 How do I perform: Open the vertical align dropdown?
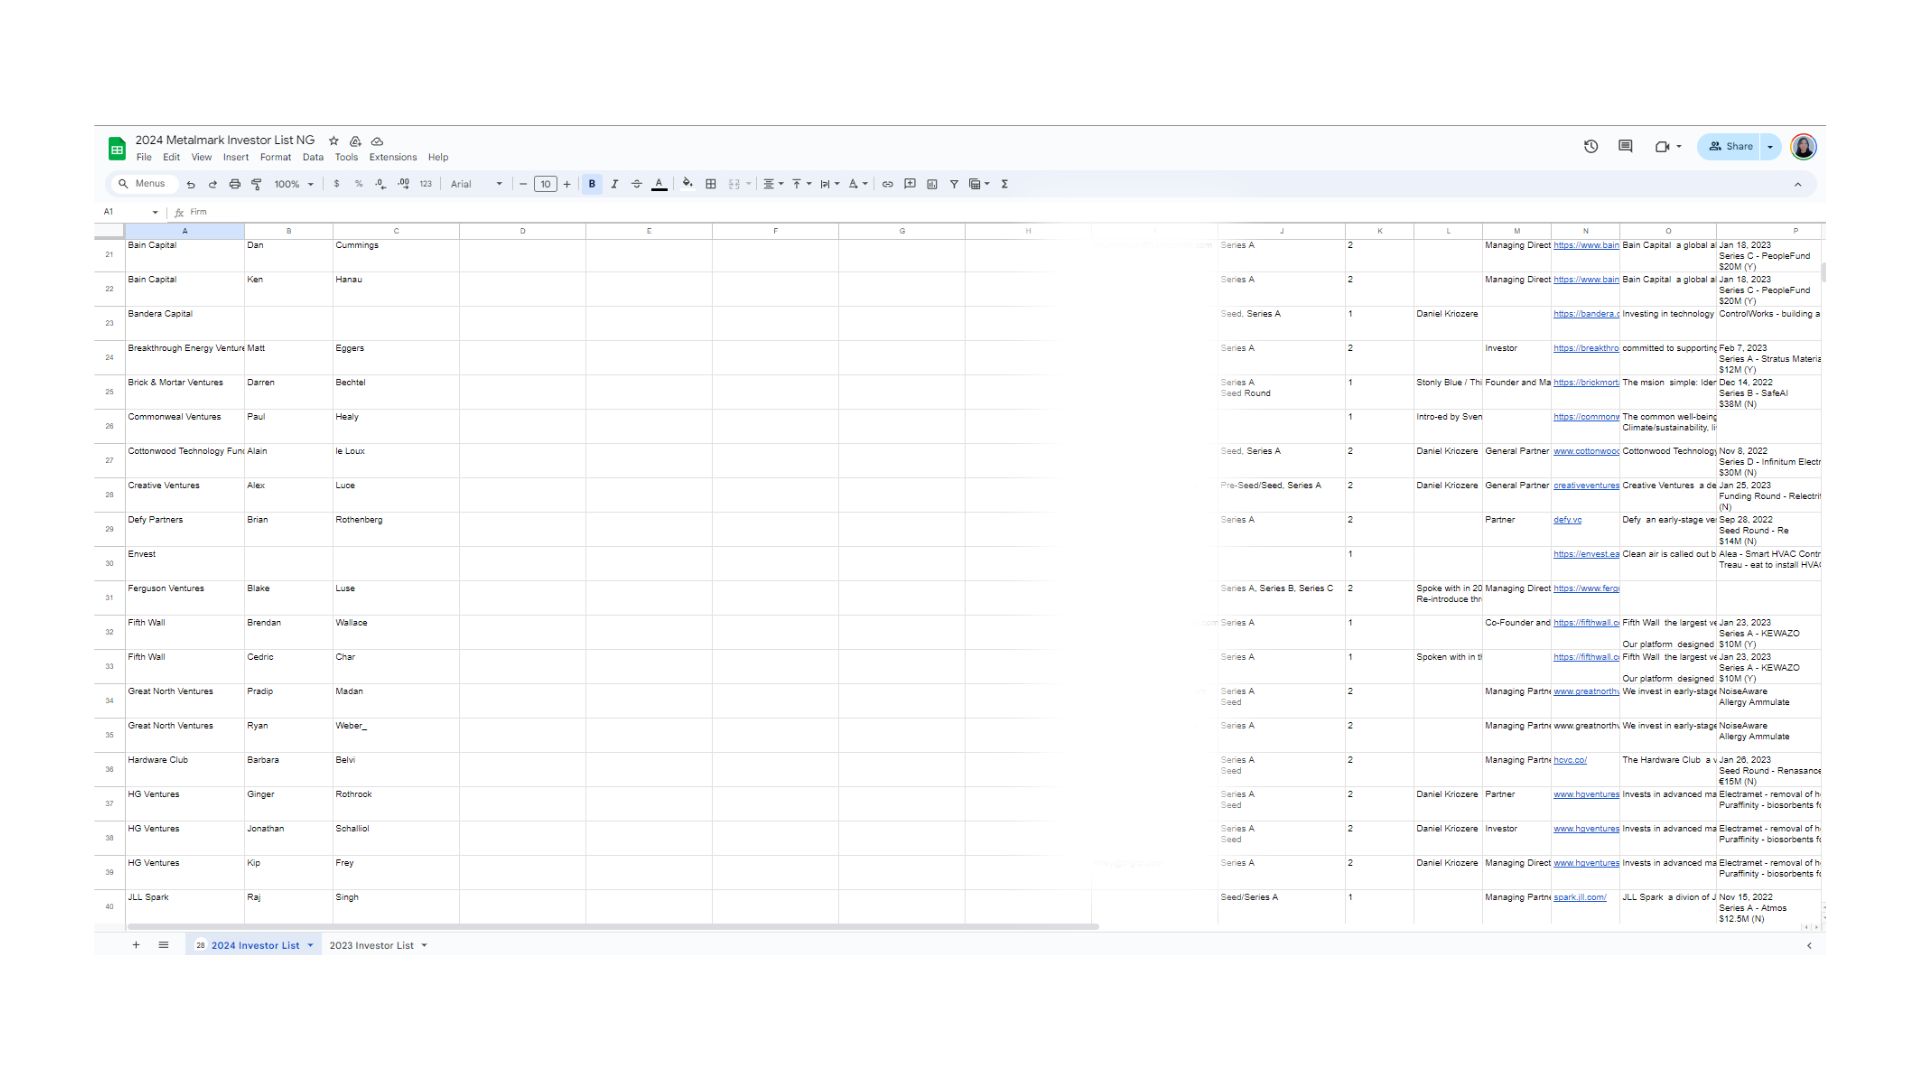[801, 184]
